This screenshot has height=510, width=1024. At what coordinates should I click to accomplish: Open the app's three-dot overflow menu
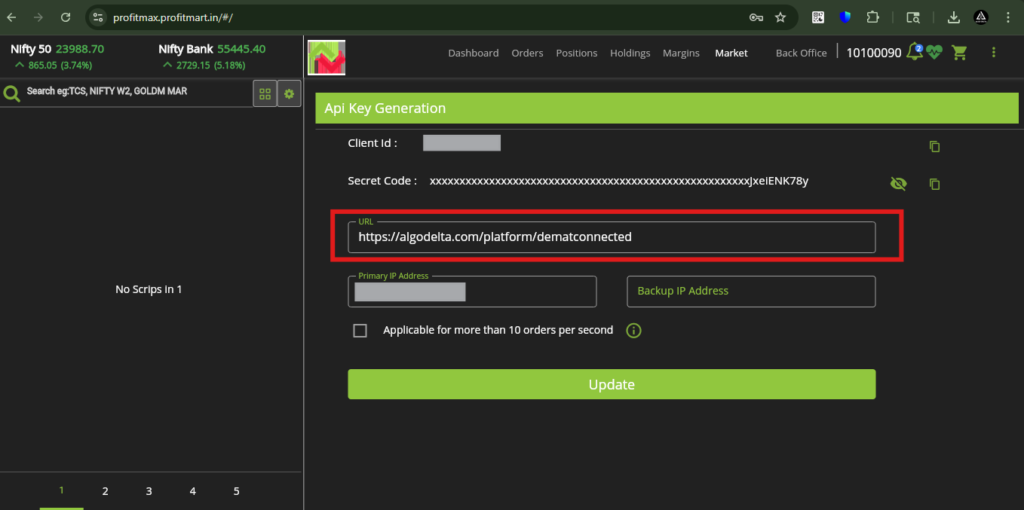pos(993,52)
